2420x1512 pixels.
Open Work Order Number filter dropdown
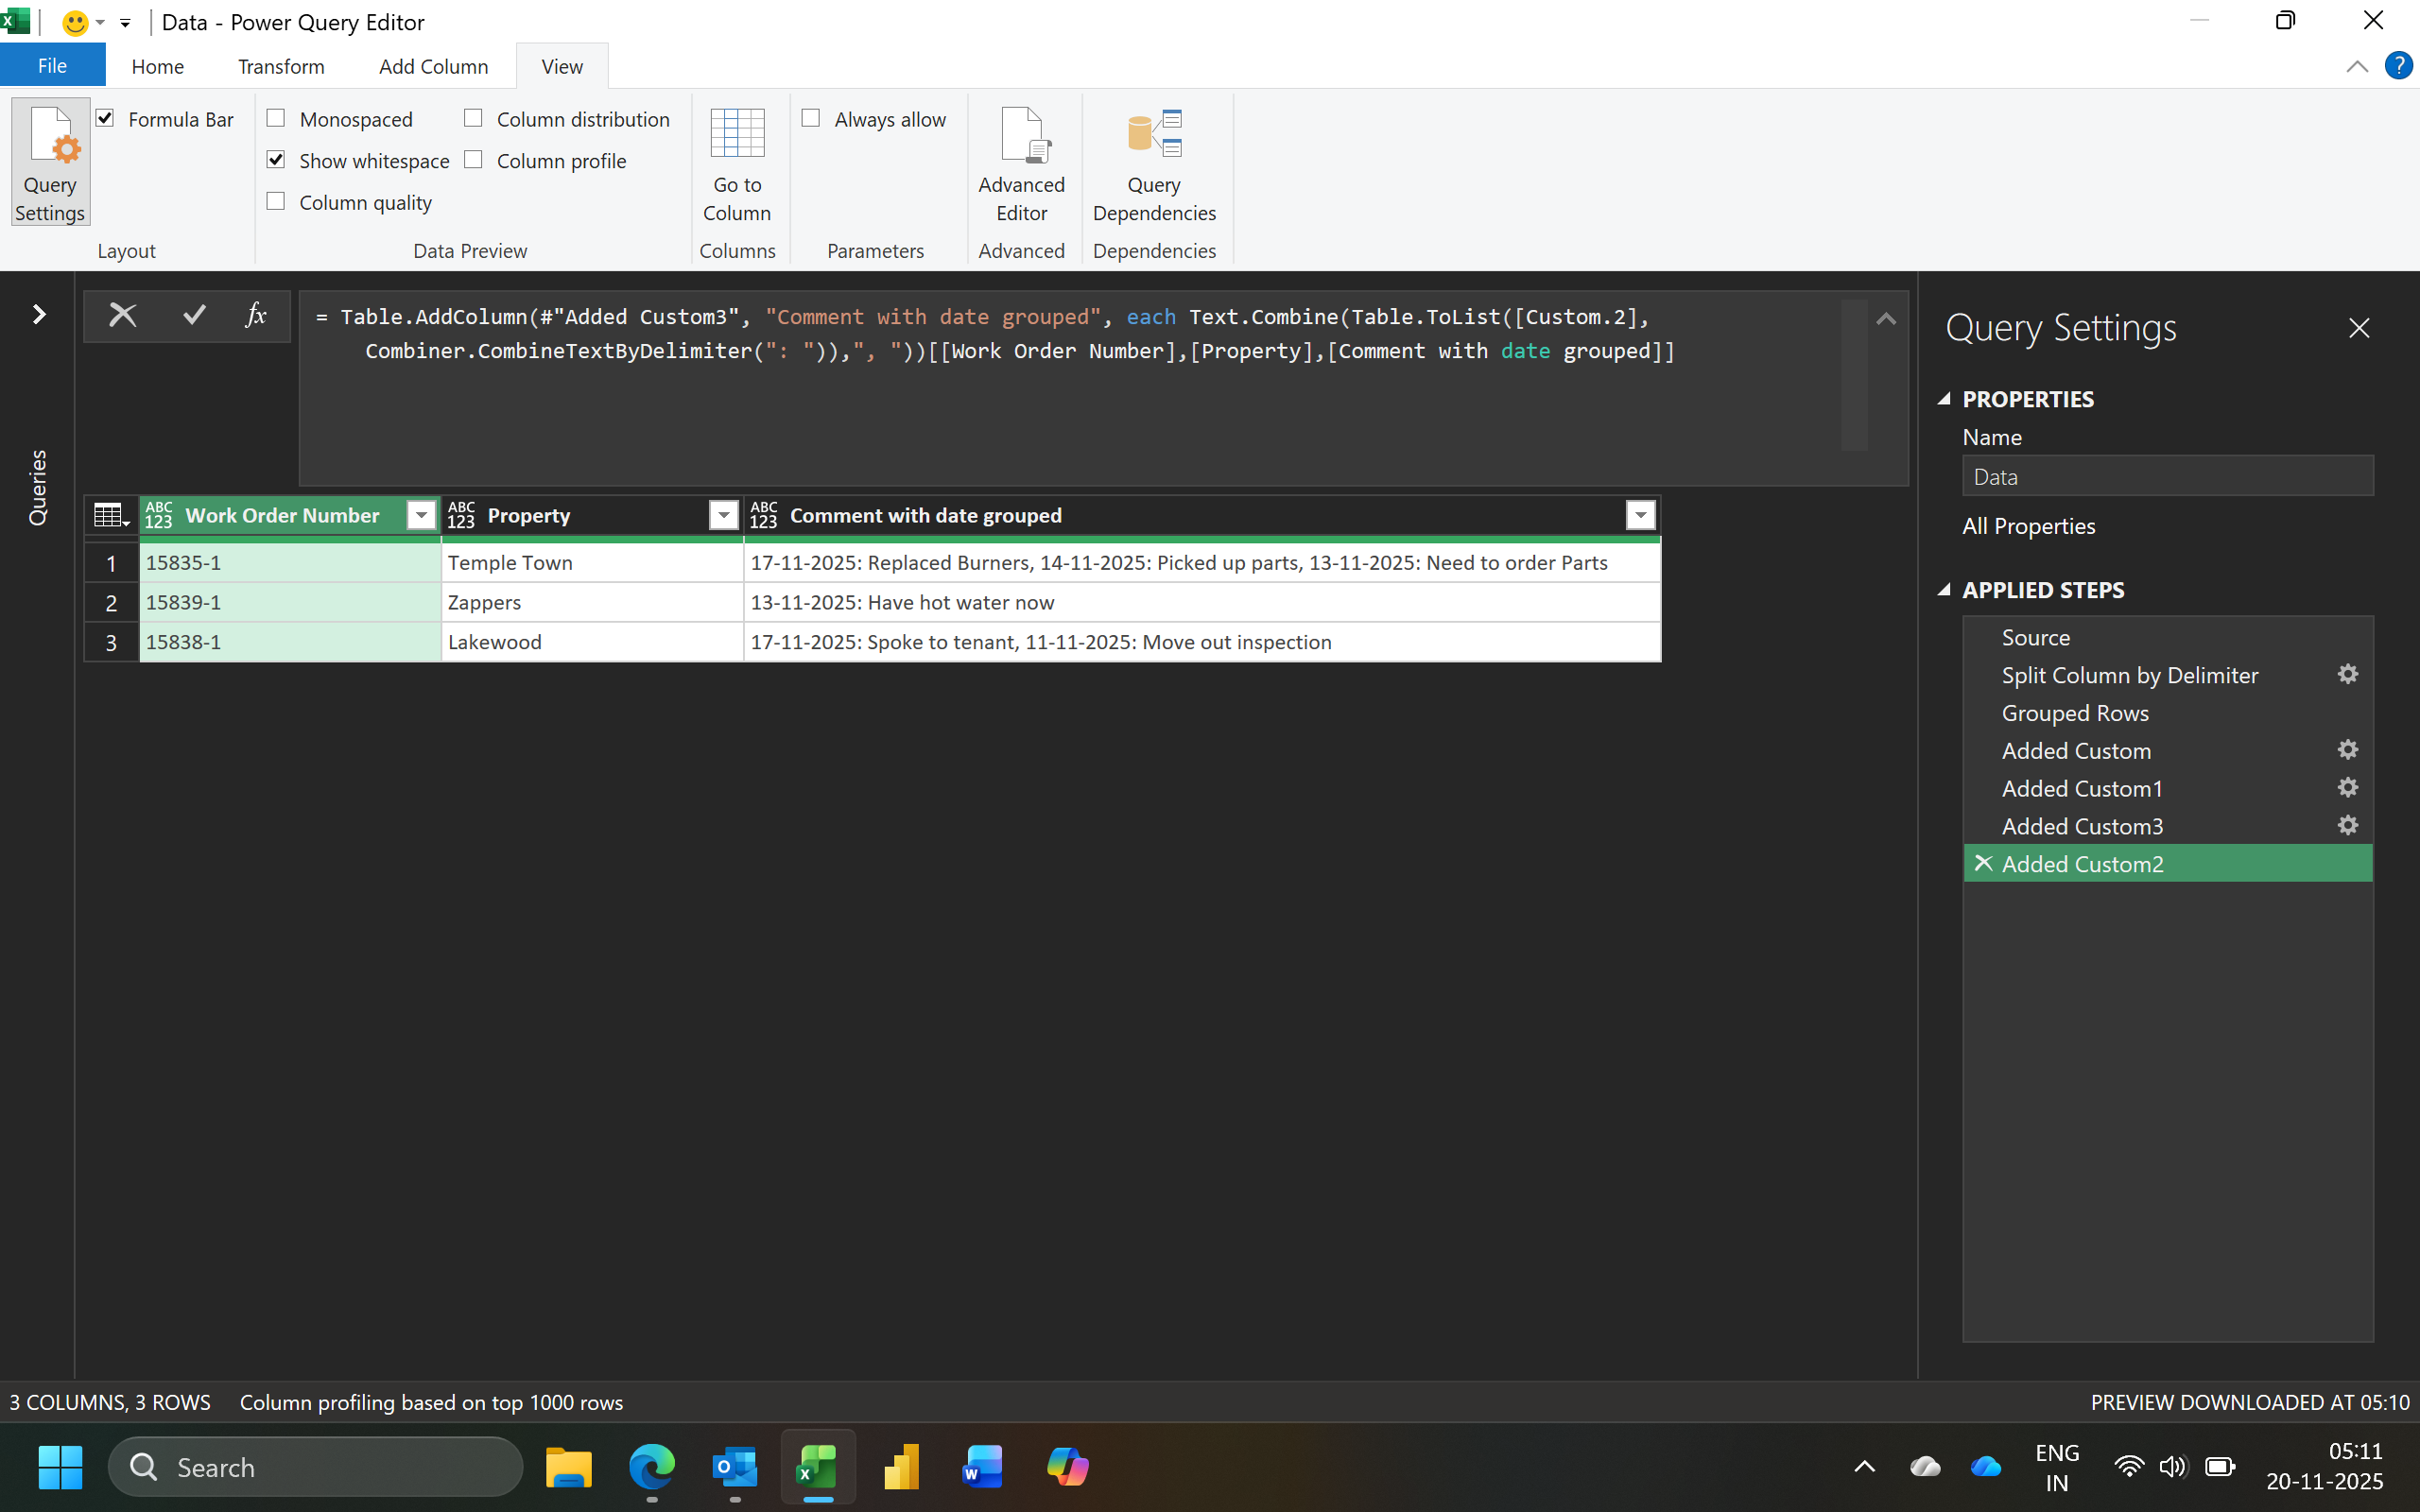421,516
